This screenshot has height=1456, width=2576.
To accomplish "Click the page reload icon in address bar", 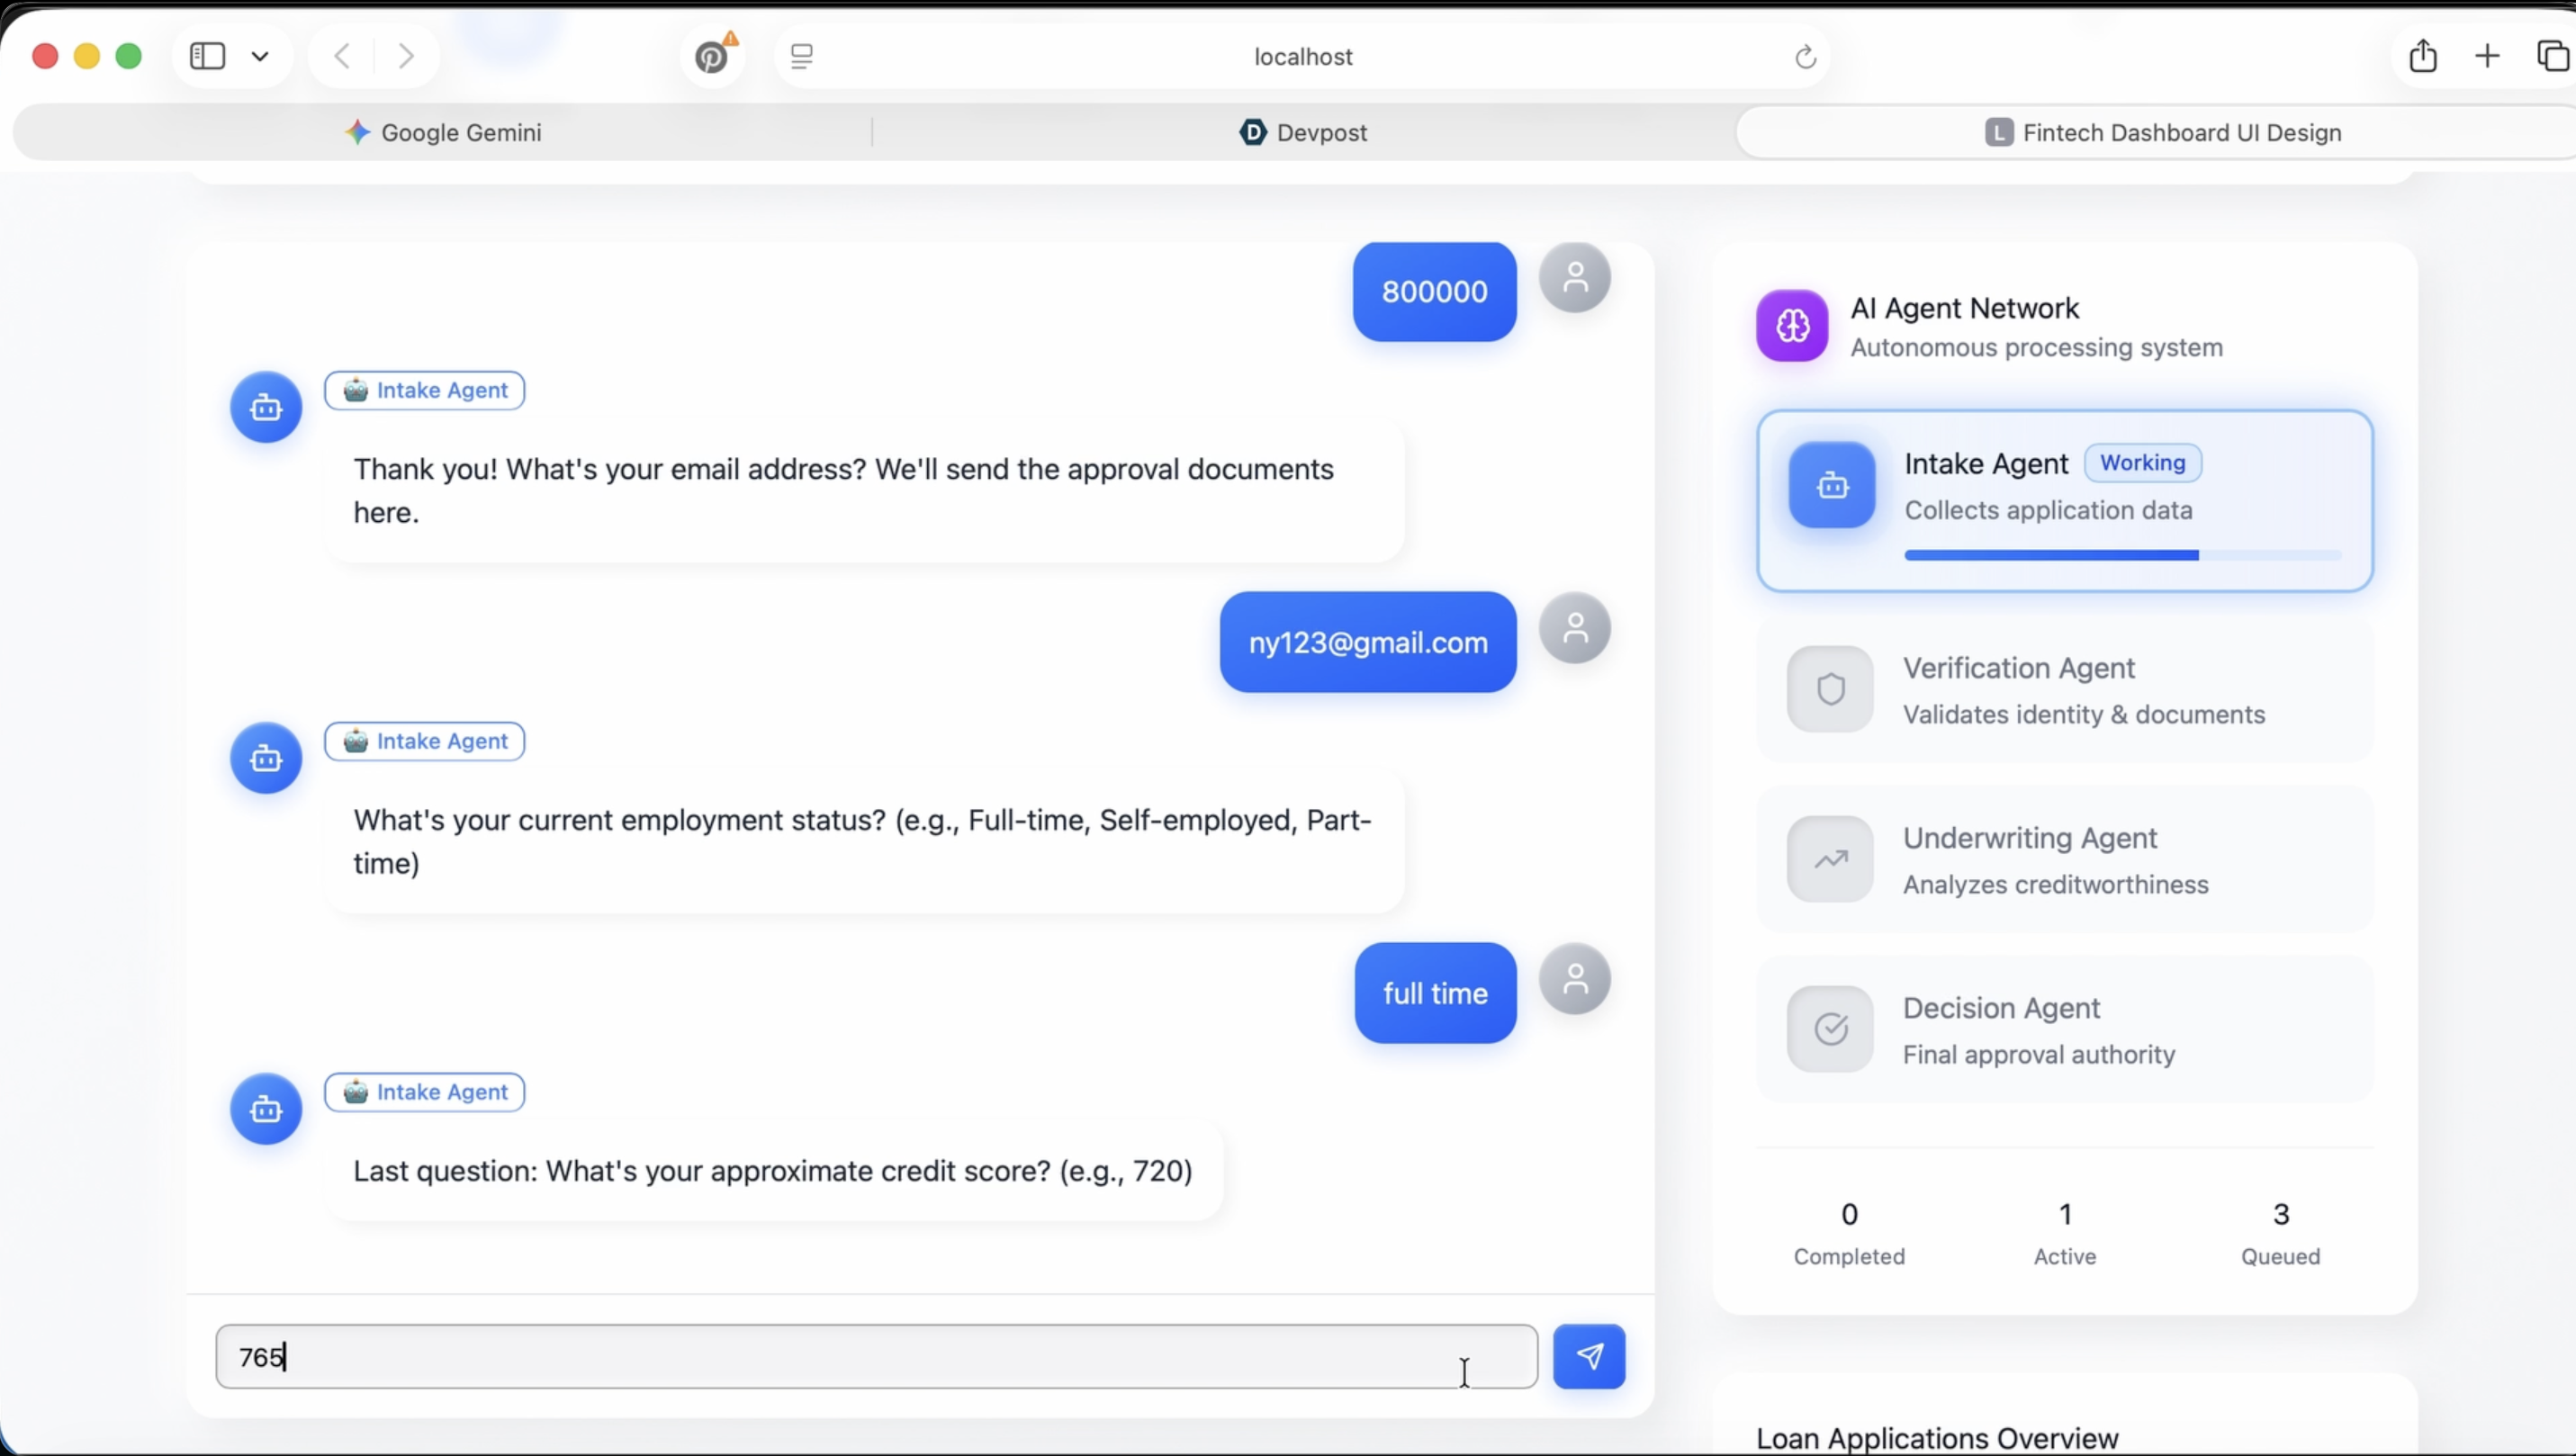I will pyautogui.click(x=1805, y=57).
